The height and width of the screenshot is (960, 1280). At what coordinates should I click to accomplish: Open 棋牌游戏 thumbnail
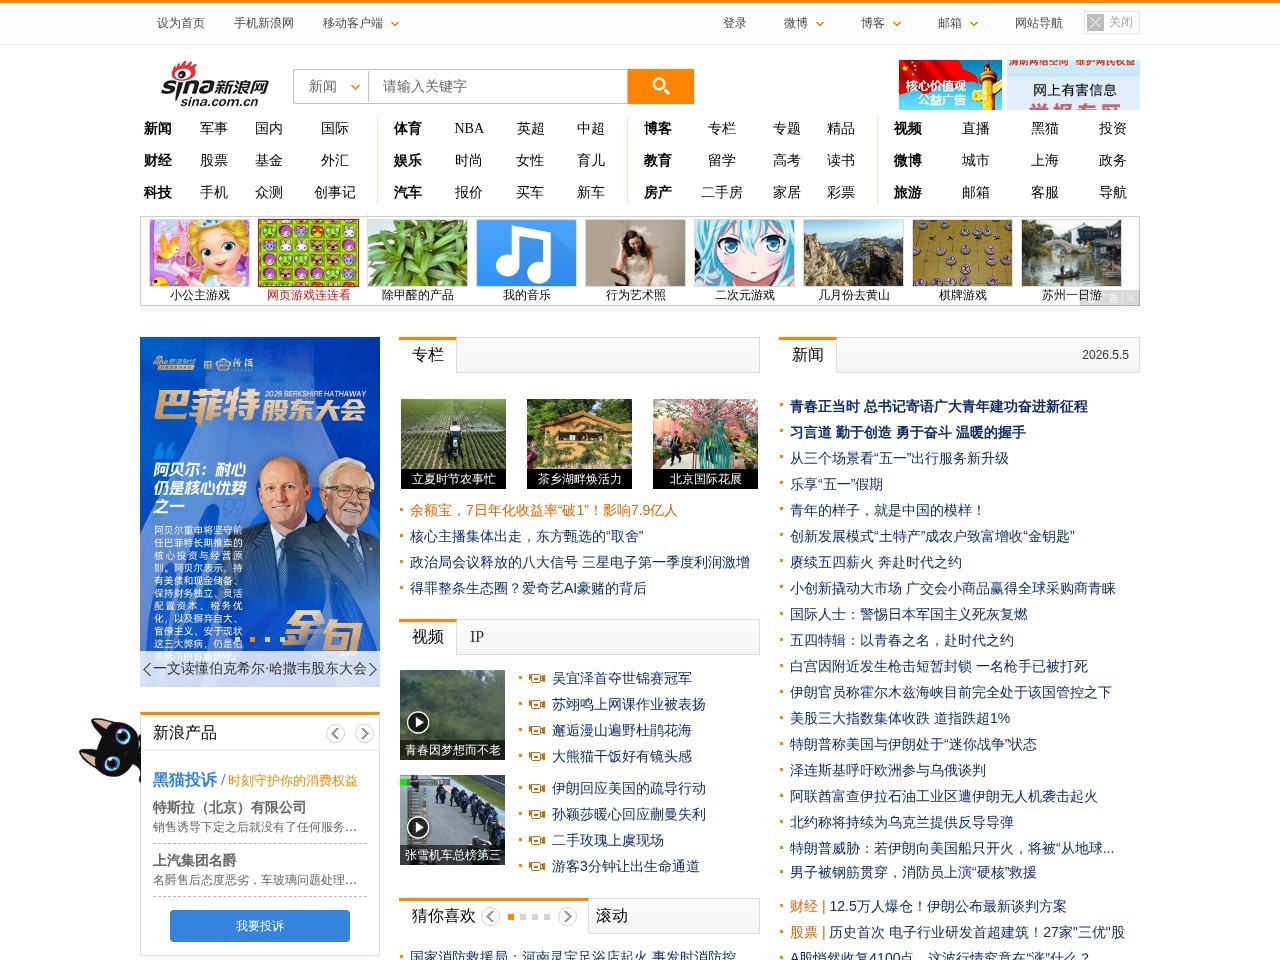coord(962,253)
